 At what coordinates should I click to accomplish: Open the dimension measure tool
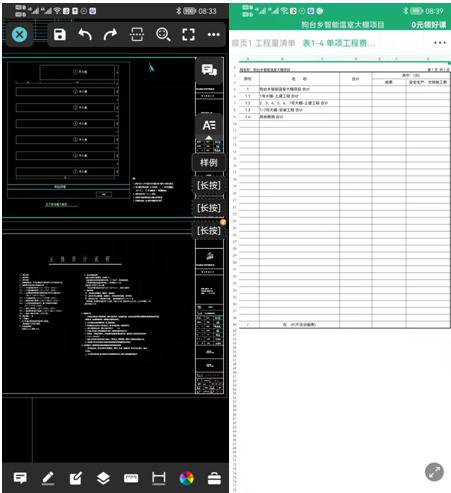click(x=159, y=478)
